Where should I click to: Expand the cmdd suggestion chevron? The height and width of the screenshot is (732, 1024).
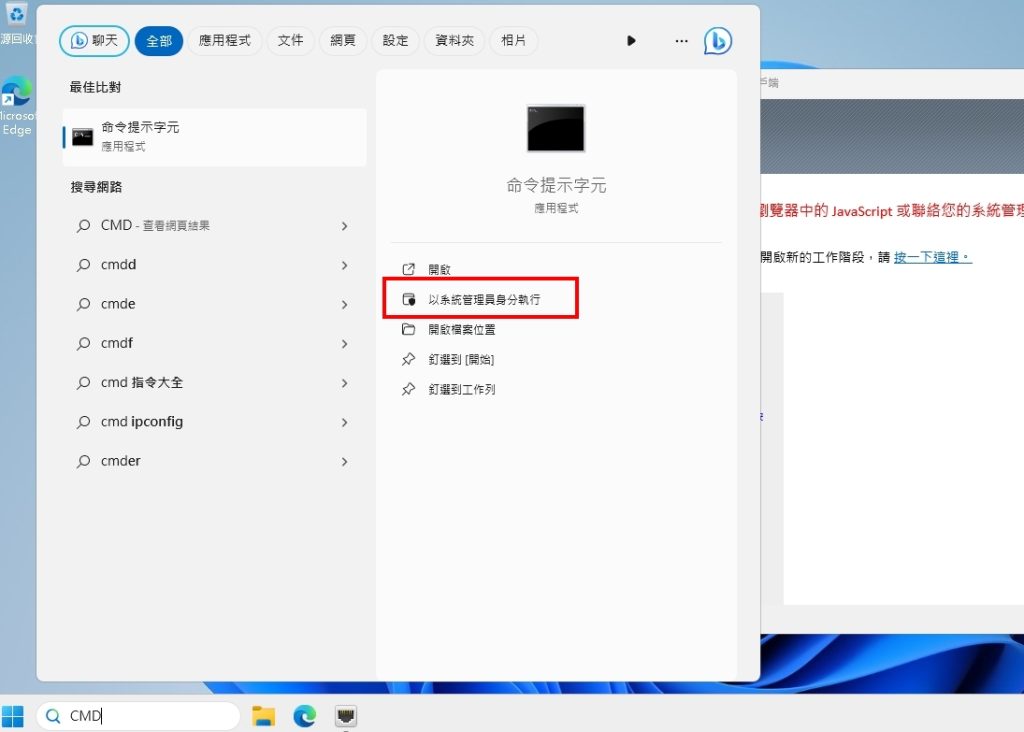[x=344, y=265]
